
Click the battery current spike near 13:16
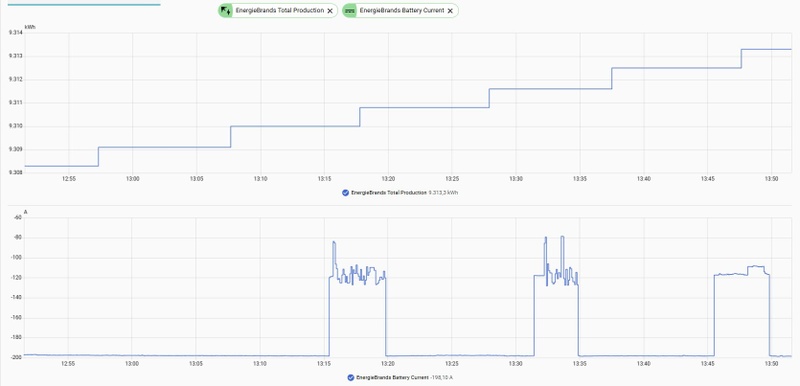[x=334, y=243]
